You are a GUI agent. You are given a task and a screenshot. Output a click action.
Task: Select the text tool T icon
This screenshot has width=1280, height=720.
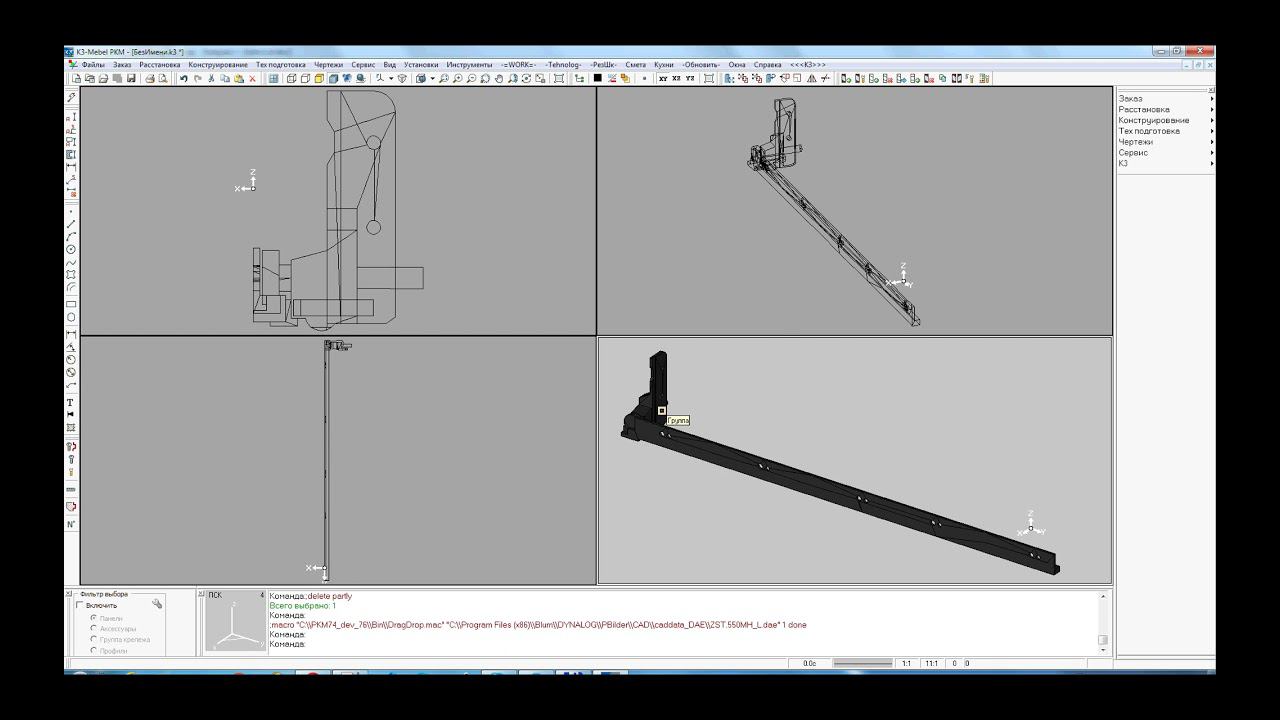click(x=70, y=402)
